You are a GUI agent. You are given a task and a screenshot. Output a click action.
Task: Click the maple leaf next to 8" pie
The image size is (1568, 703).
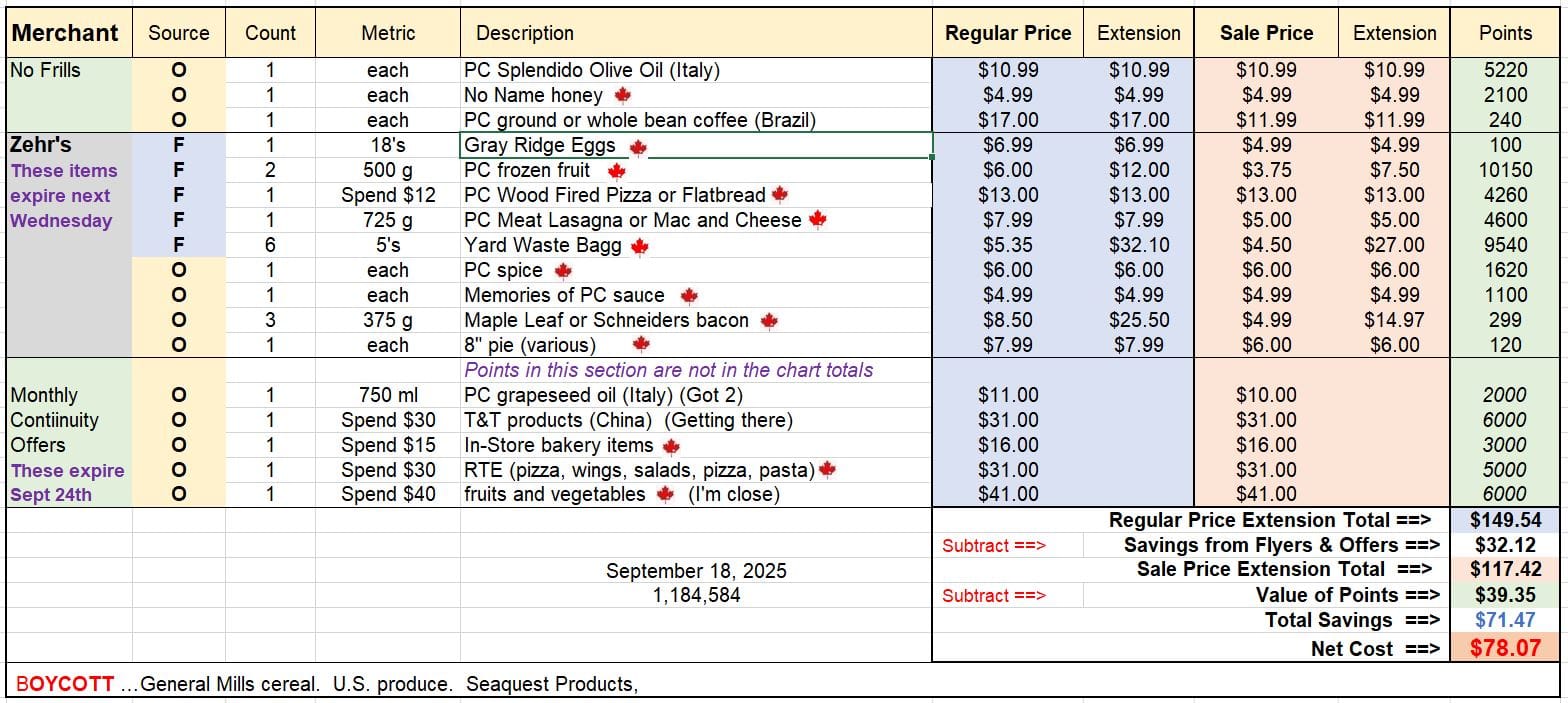(641, 345)
